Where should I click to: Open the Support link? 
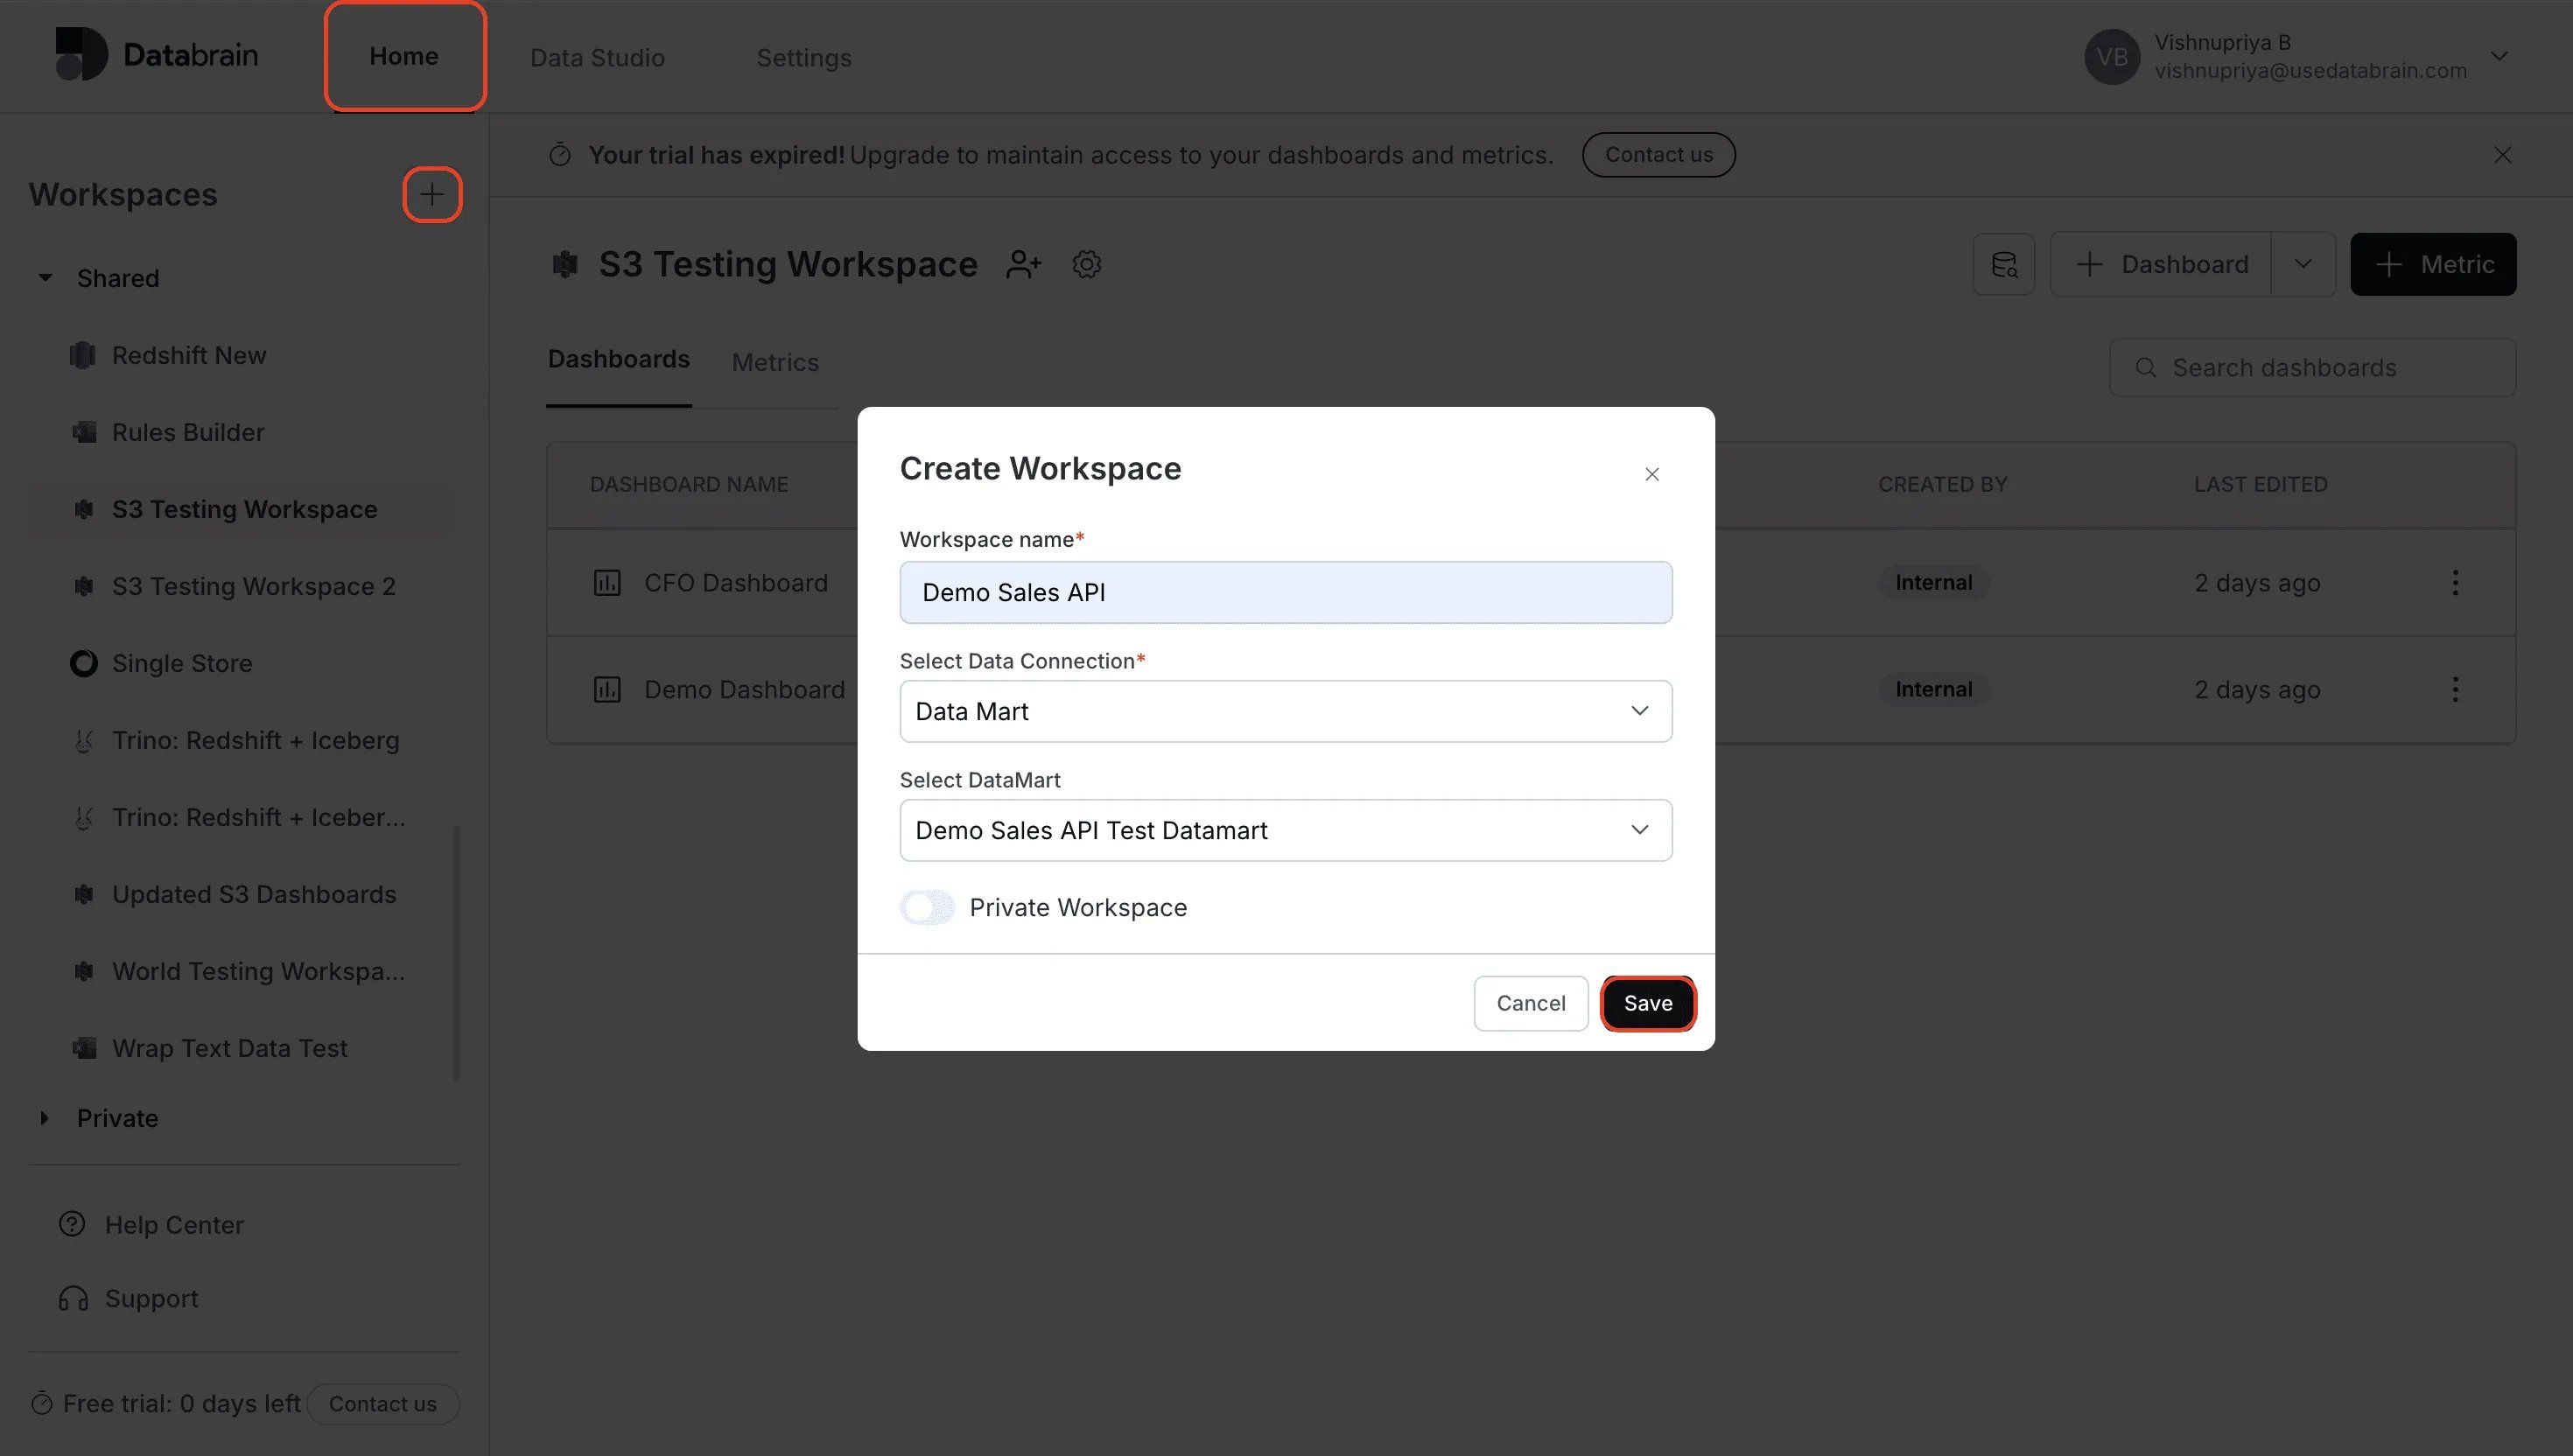pyautogui.click(x=128, y=1298)
